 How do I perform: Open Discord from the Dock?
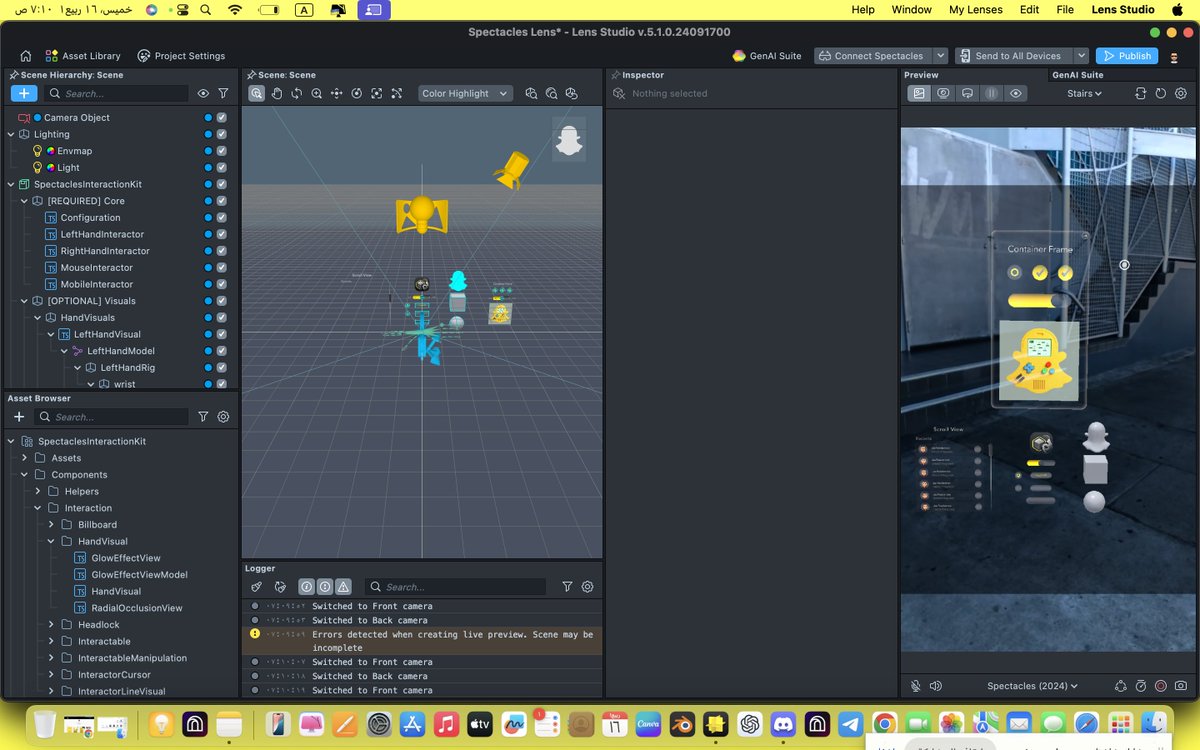(784, 723)
